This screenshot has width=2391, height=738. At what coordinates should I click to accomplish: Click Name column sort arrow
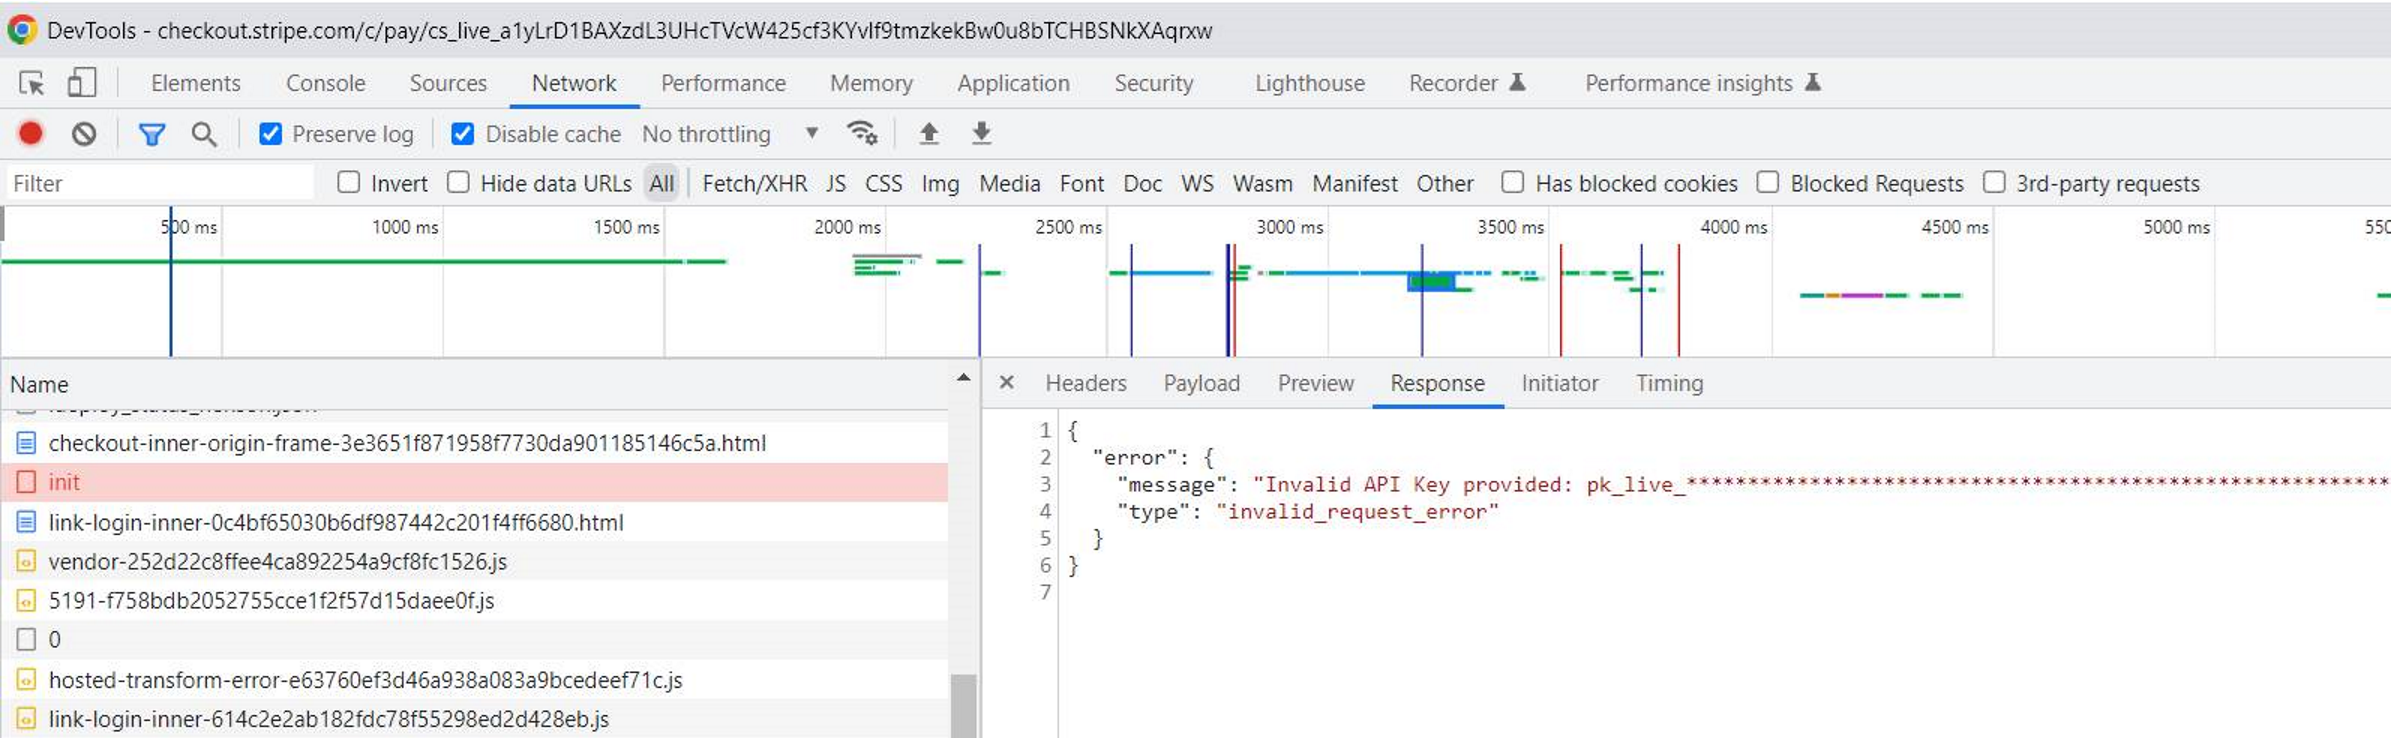pos(963,378)
